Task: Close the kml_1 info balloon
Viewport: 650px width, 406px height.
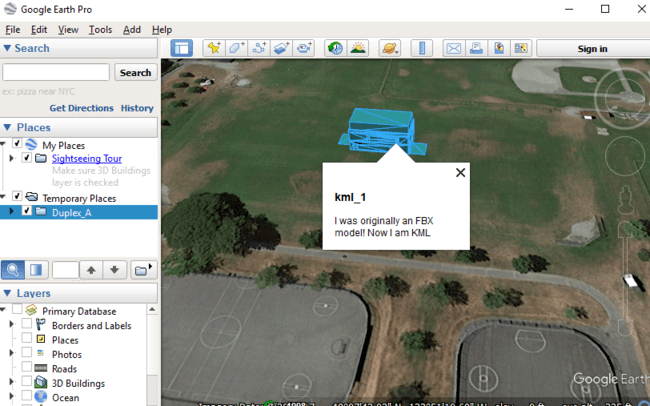Action: coord(460,173)
